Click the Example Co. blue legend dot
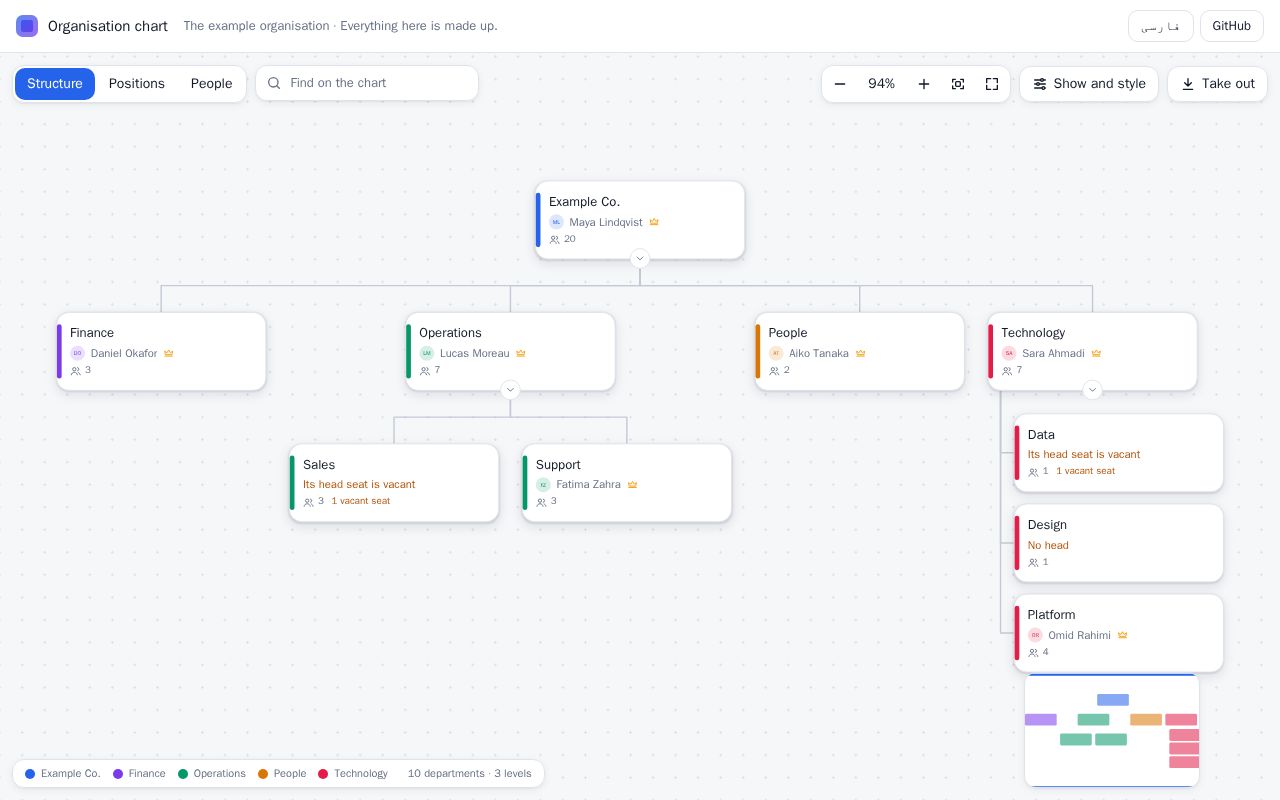The image size is (1280, 800). pyautogui.click(x=30, y=774)
